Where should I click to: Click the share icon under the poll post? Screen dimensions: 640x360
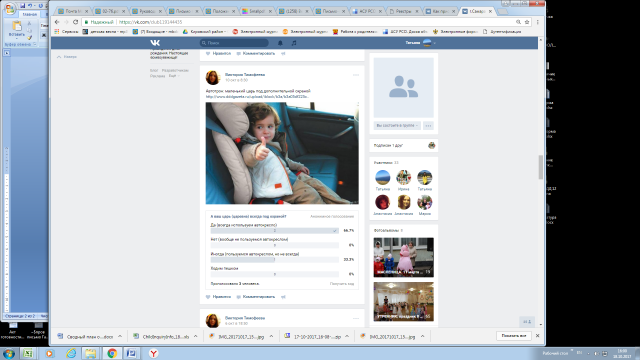coord(283,297)
